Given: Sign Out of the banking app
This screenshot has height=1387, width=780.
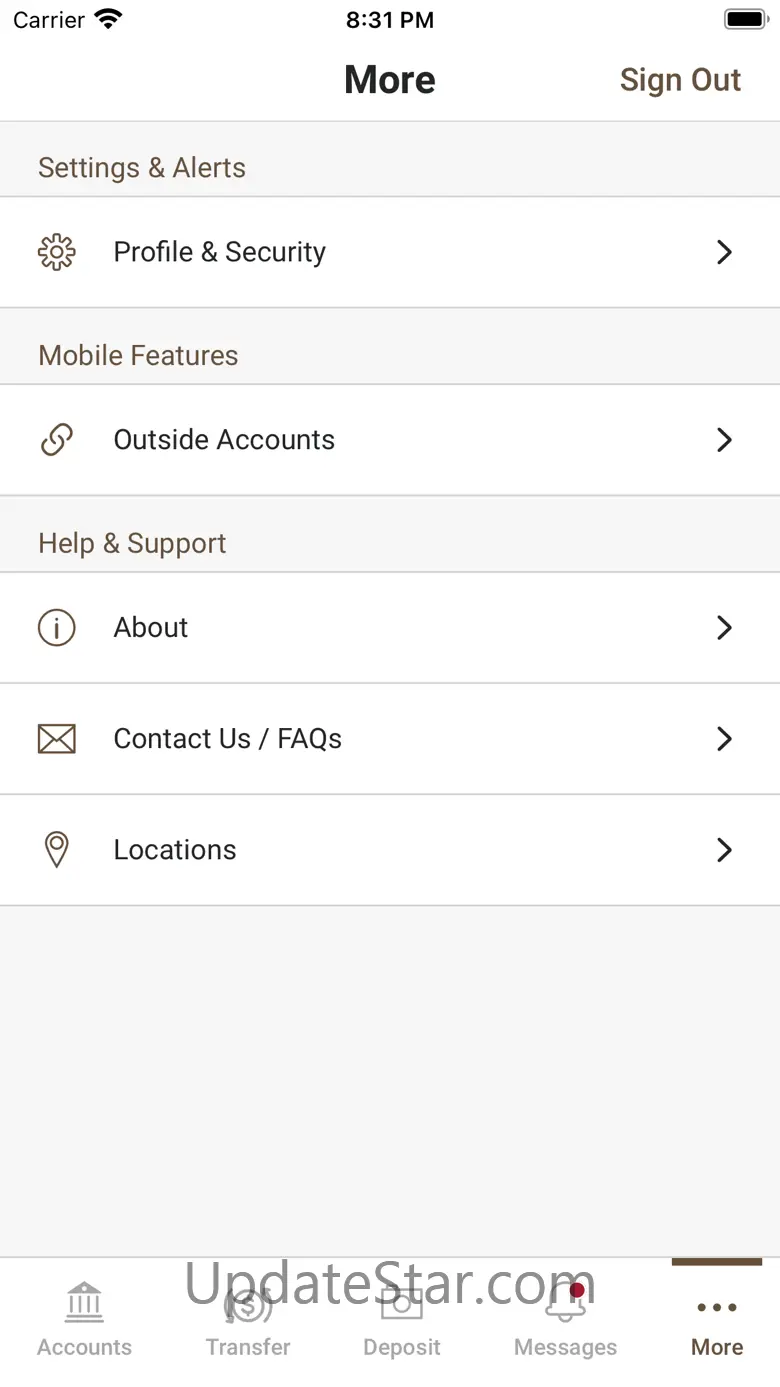Looking at the screenshot, I should point(680,80).
